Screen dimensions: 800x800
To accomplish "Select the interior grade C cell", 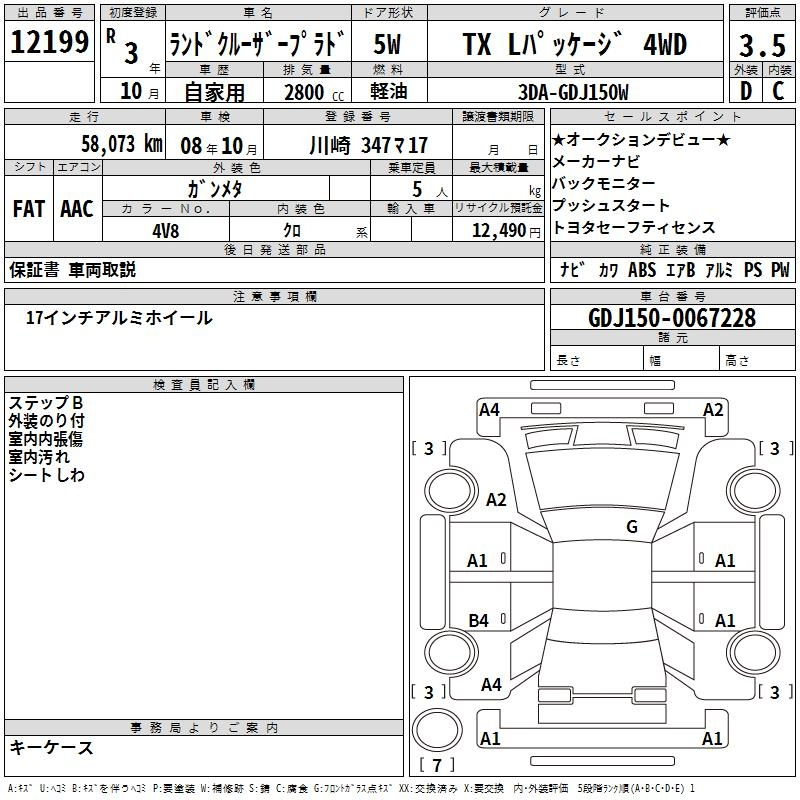I will [778, 92].
